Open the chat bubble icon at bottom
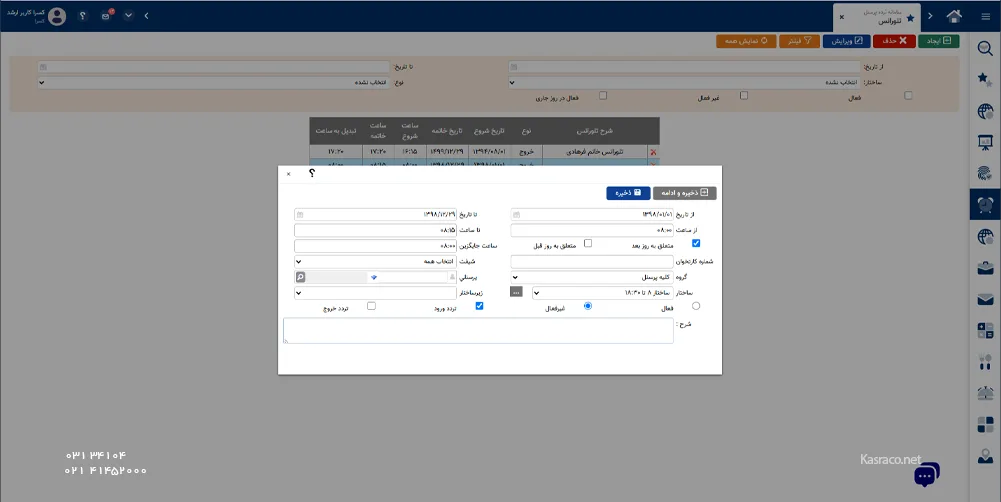This screenshot has height=502, width=1001. pyautogui.click(x=926, y=475)
